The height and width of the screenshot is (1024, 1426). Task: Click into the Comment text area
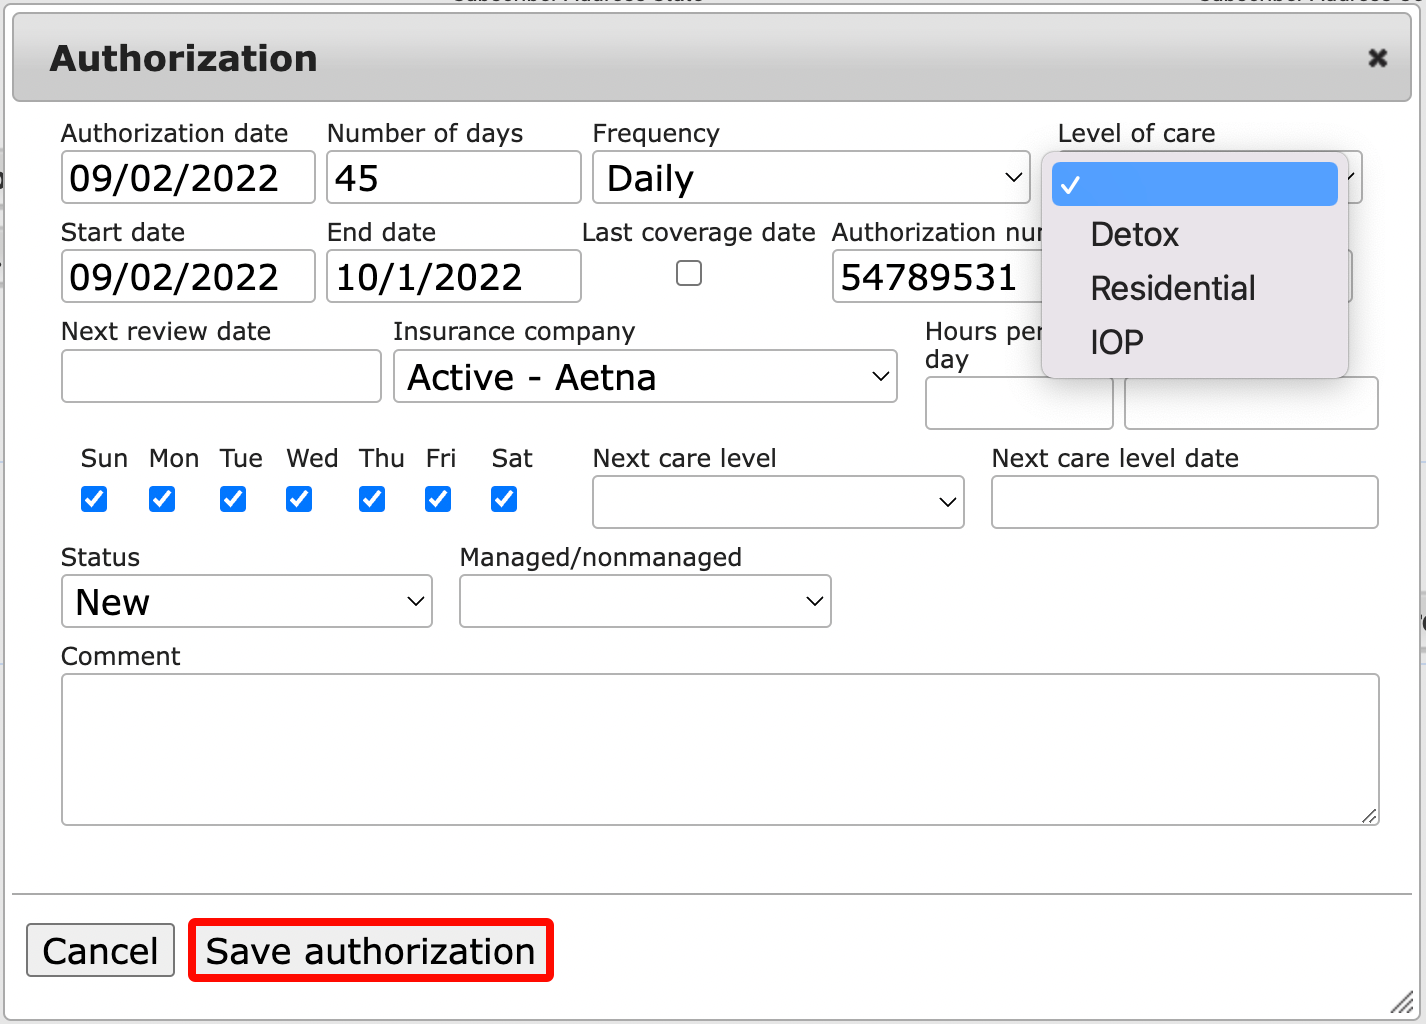click(x=720, y=749)
